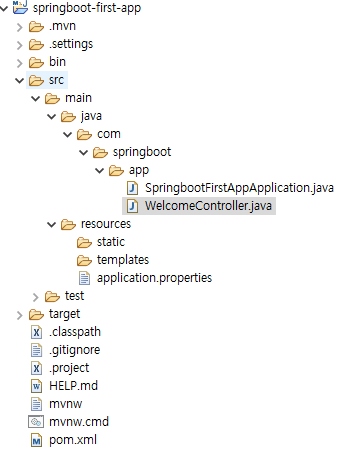Screen dimensions: 364x460
Task: Select the .settings folder label
Action: coord(71,44)
